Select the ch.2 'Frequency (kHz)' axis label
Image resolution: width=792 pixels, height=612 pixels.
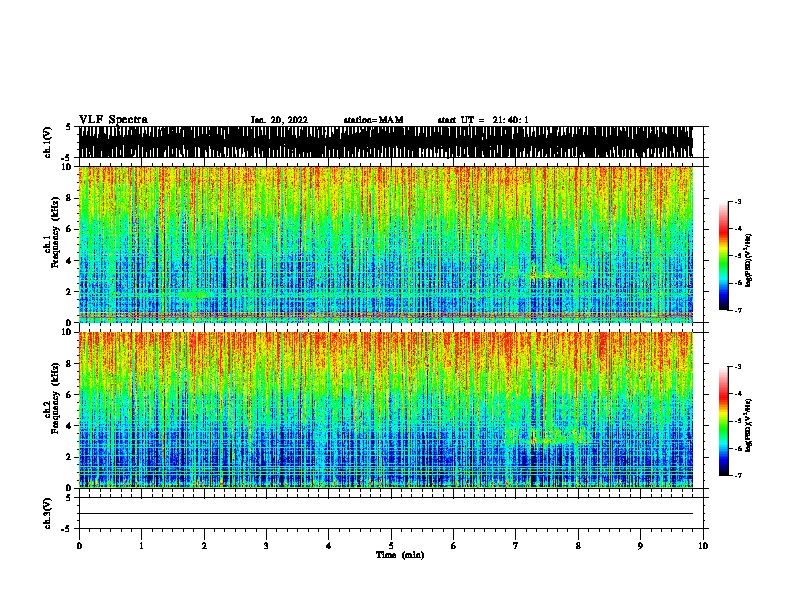[55, 398]
